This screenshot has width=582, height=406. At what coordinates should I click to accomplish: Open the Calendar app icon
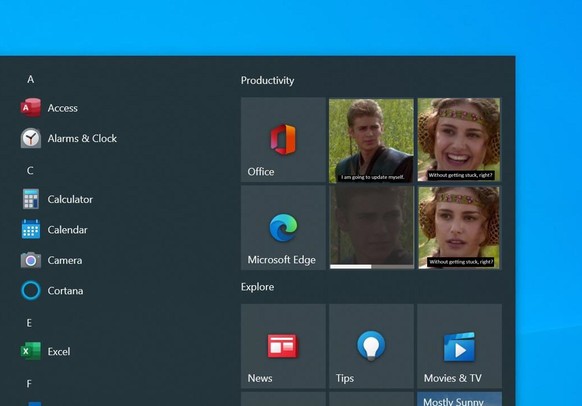[31, 229]
